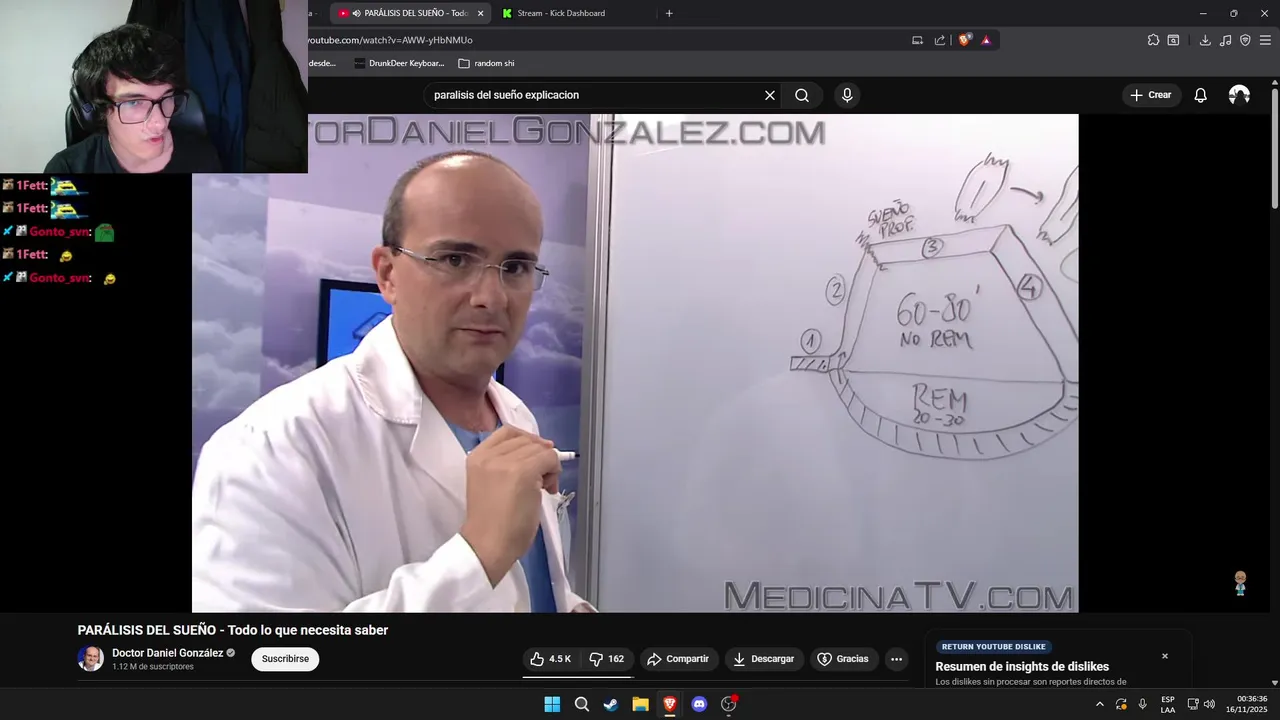Click the network icon in system tray
1280x720 pixels.
[x=1192, y=704]
